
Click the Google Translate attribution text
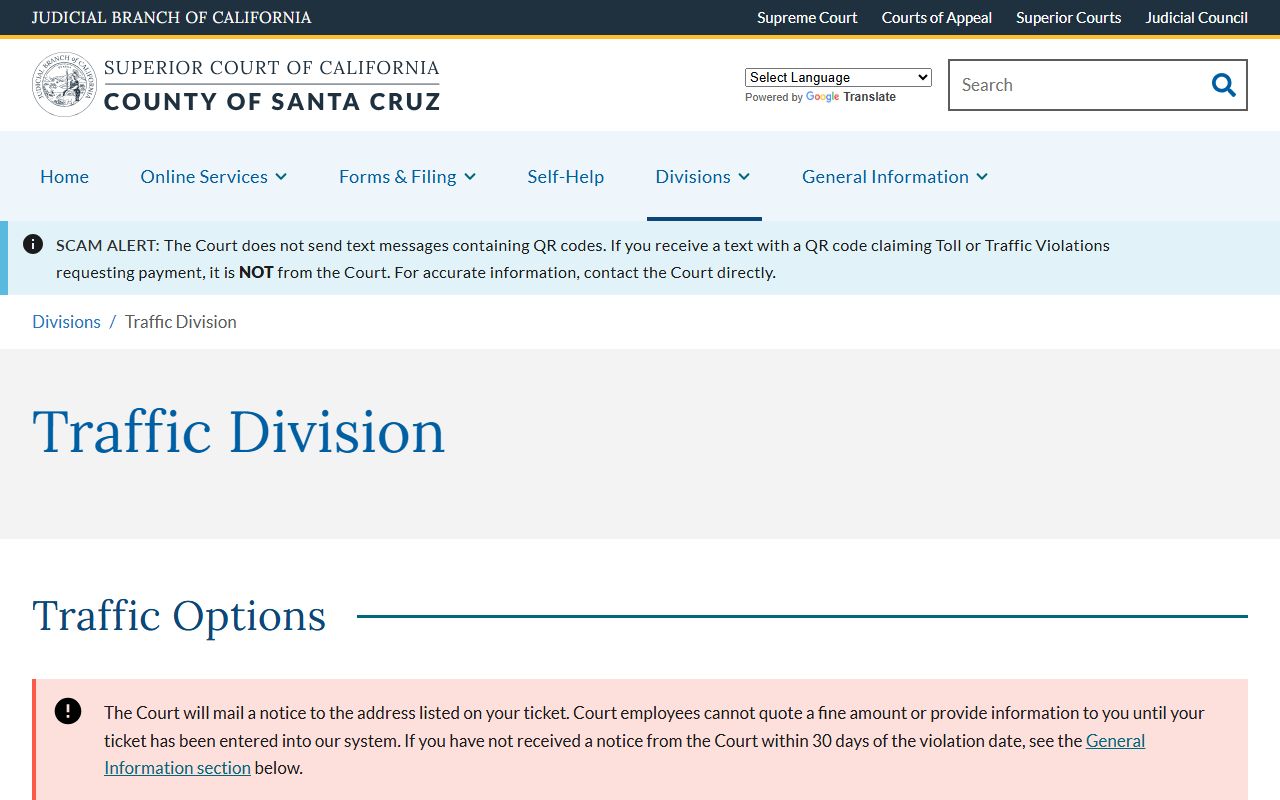click(820, 97)
